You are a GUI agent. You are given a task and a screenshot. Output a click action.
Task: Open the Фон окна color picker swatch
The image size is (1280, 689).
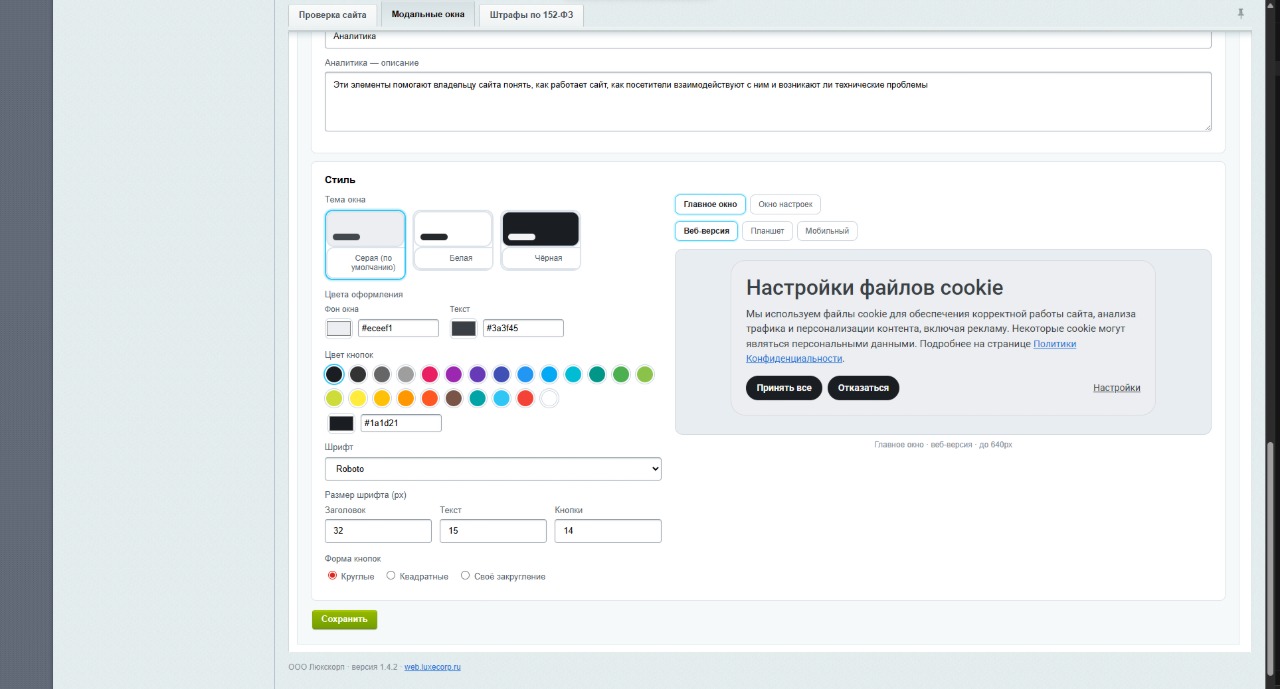339,328
